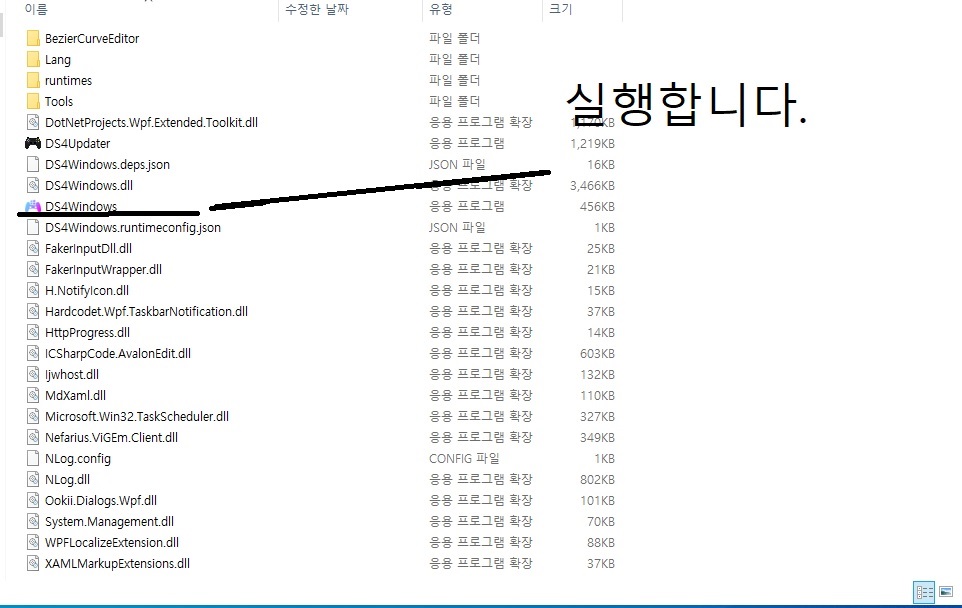Screen dimensions: 962x608
Task: Select Nefarius.ViGEm.Client.dll file name
Action: point(111,437)
